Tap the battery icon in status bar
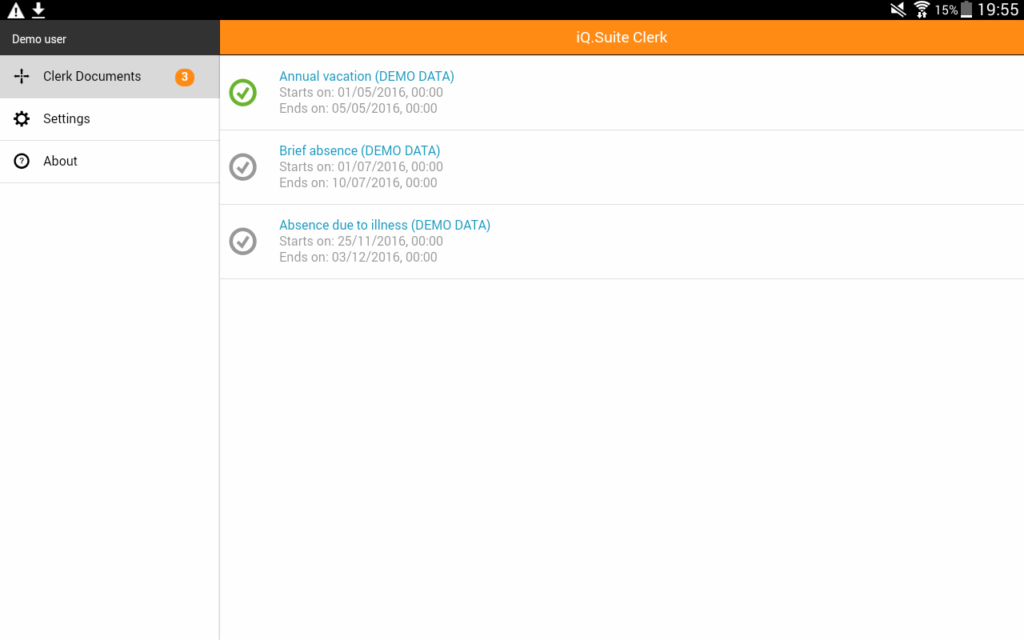This screenshot has height=640, width=1024. [966, 10]
